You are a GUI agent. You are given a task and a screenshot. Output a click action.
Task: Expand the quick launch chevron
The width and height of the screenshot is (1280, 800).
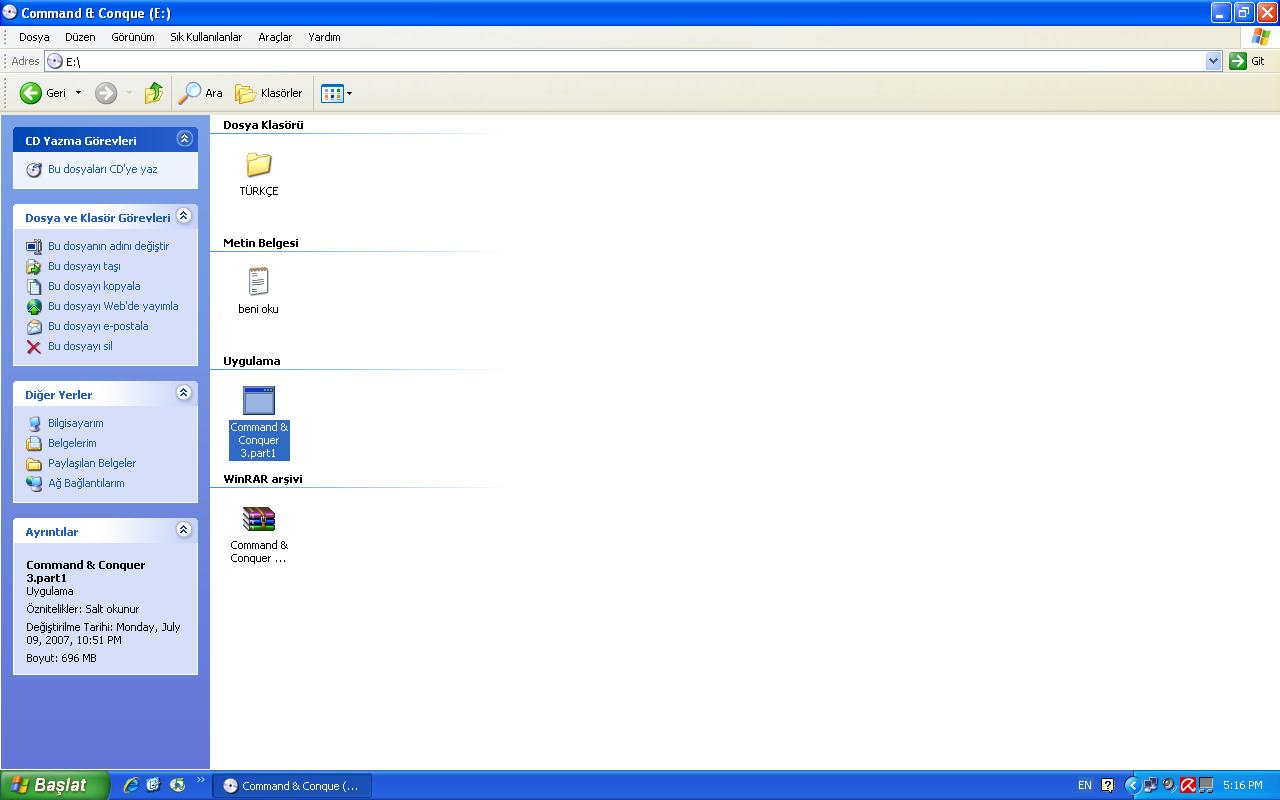201,780
